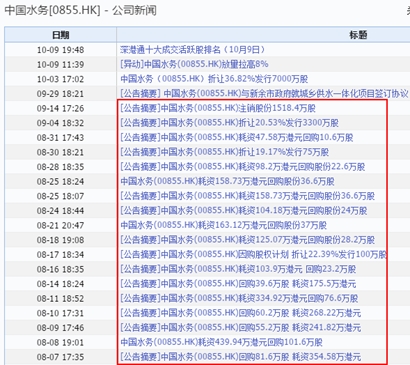
Task: Select the date cell 08-09 17:46
Action: [60, 328]
